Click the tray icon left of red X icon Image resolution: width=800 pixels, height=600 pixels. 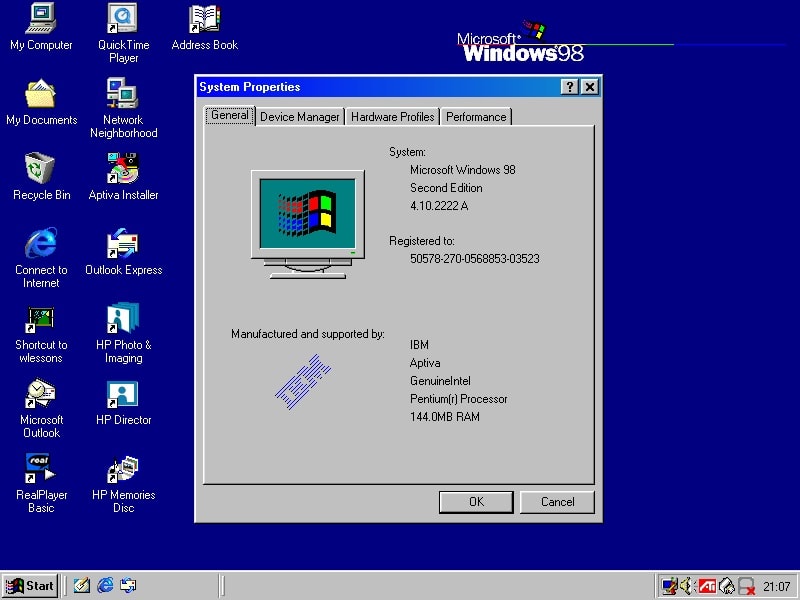tap(727, 586)
